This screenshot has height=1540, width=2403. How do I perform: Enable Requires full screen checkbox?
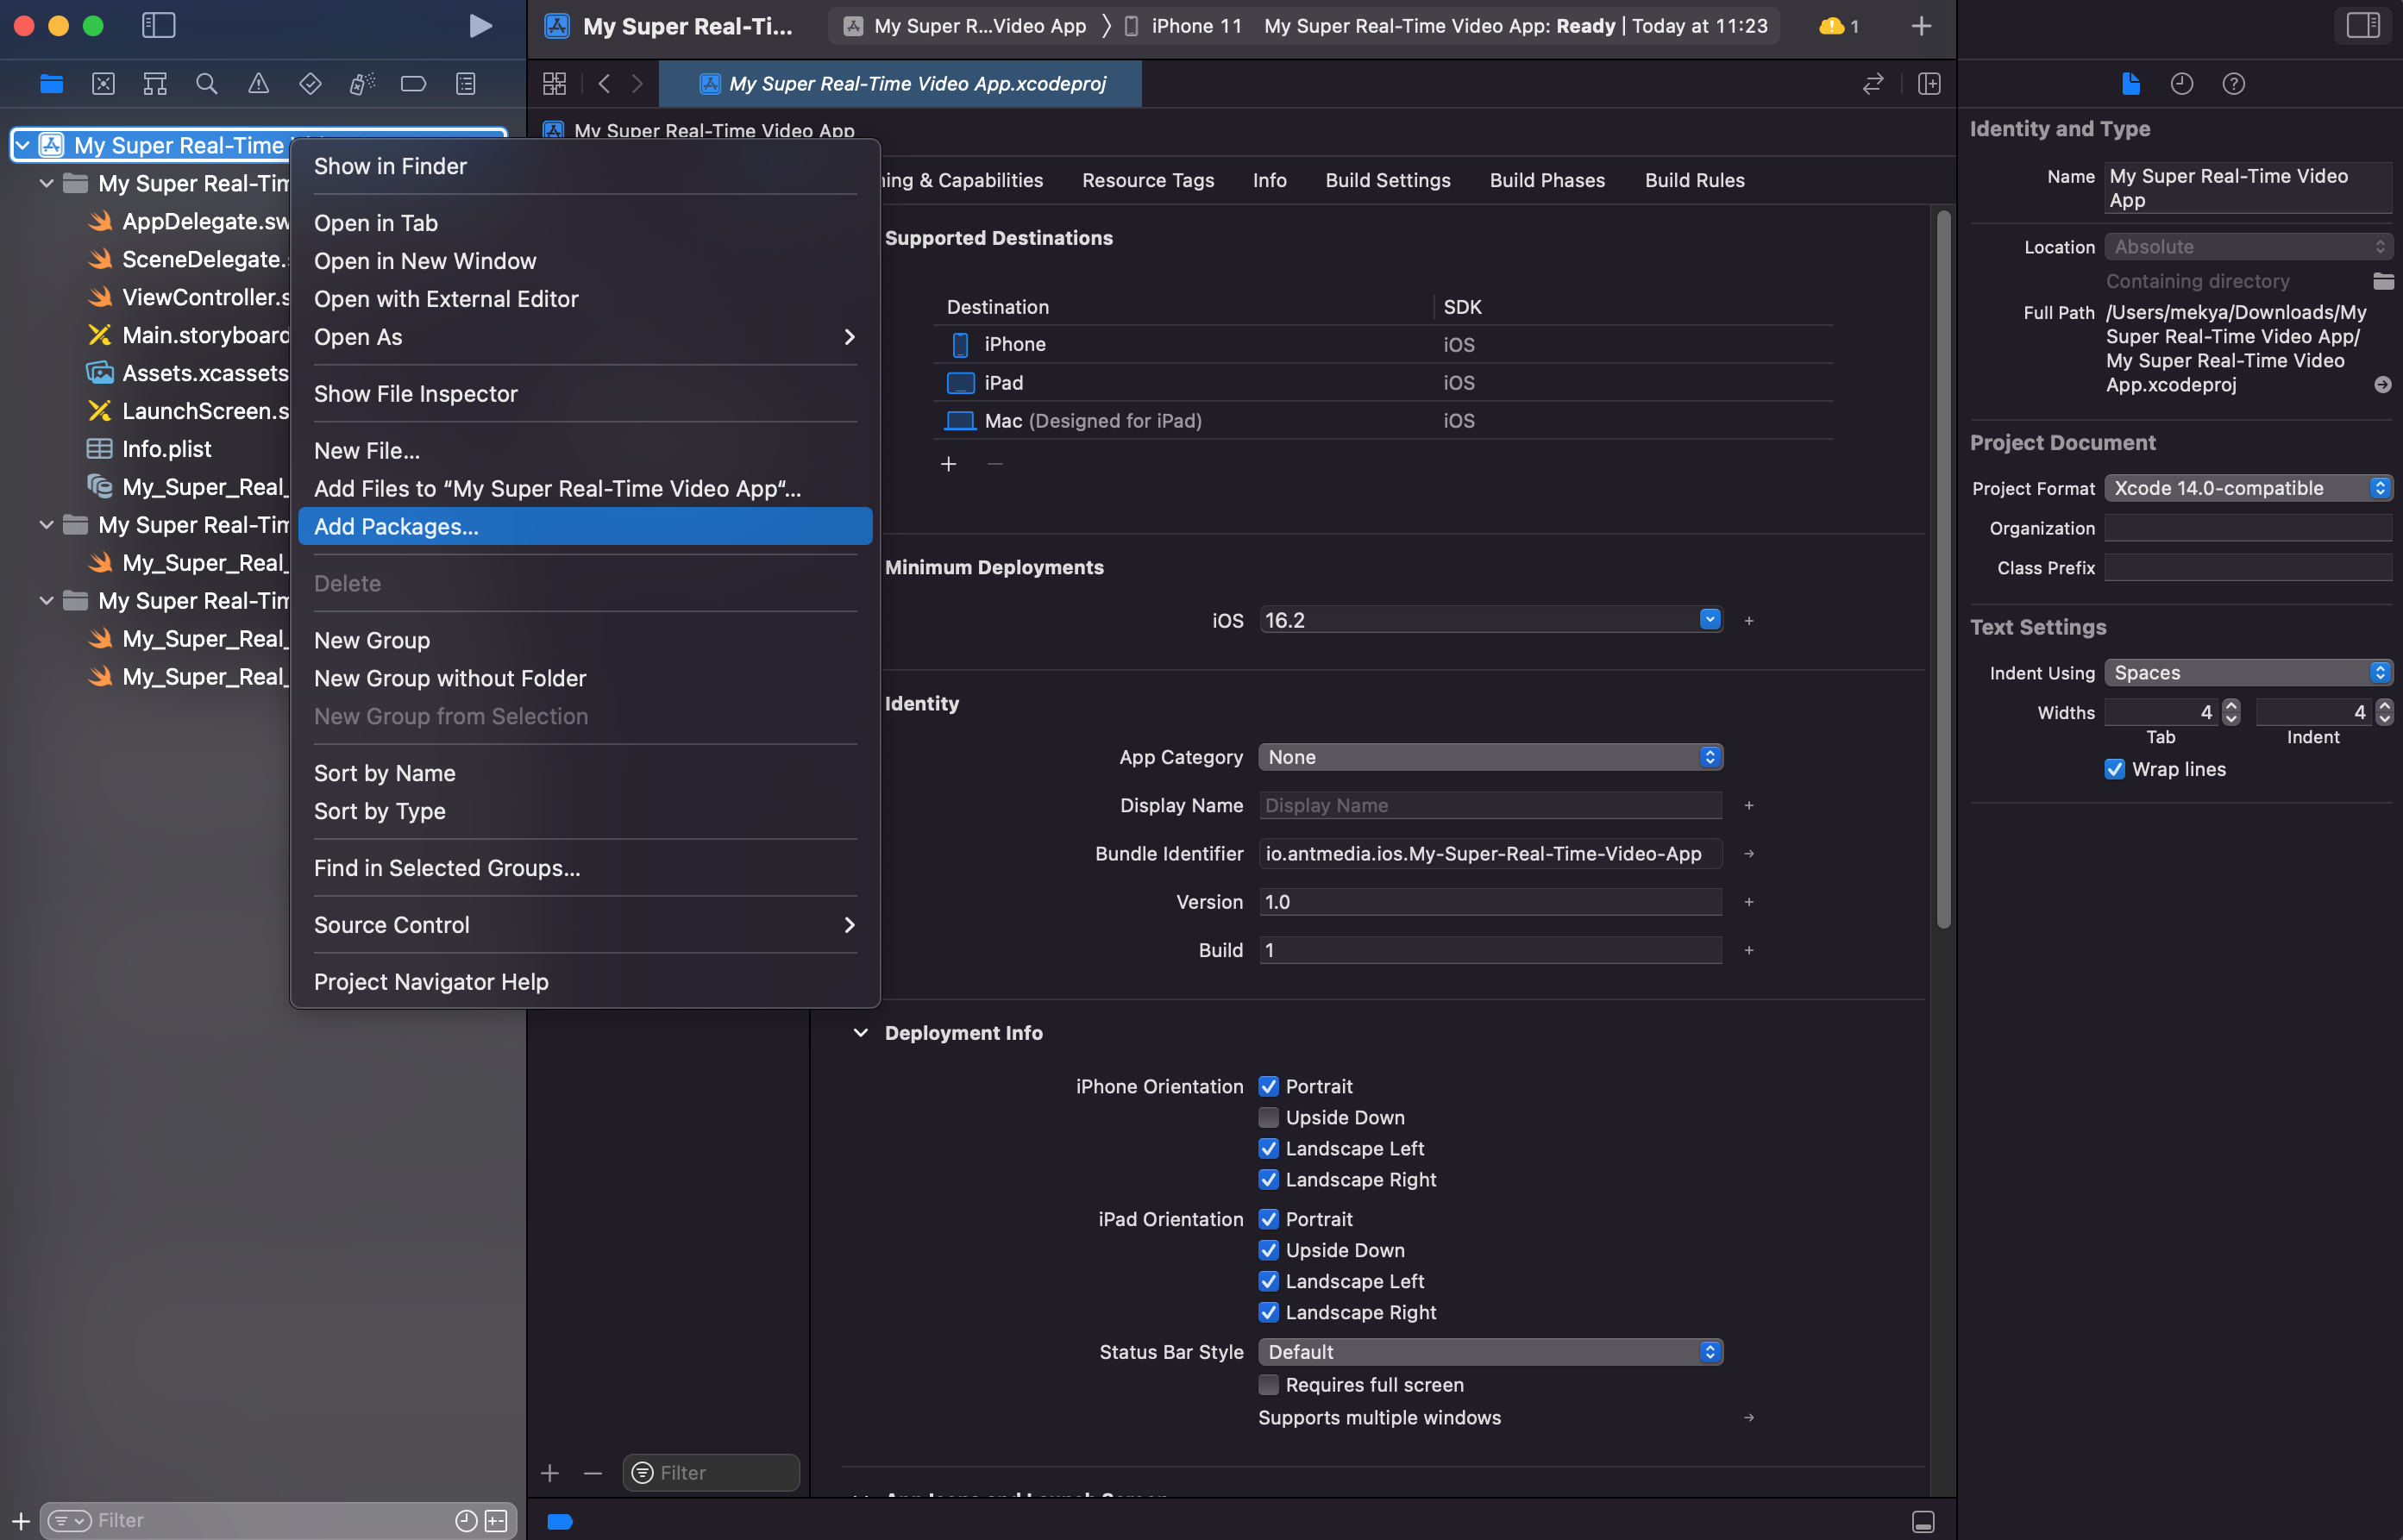tap(1268, 1384)
